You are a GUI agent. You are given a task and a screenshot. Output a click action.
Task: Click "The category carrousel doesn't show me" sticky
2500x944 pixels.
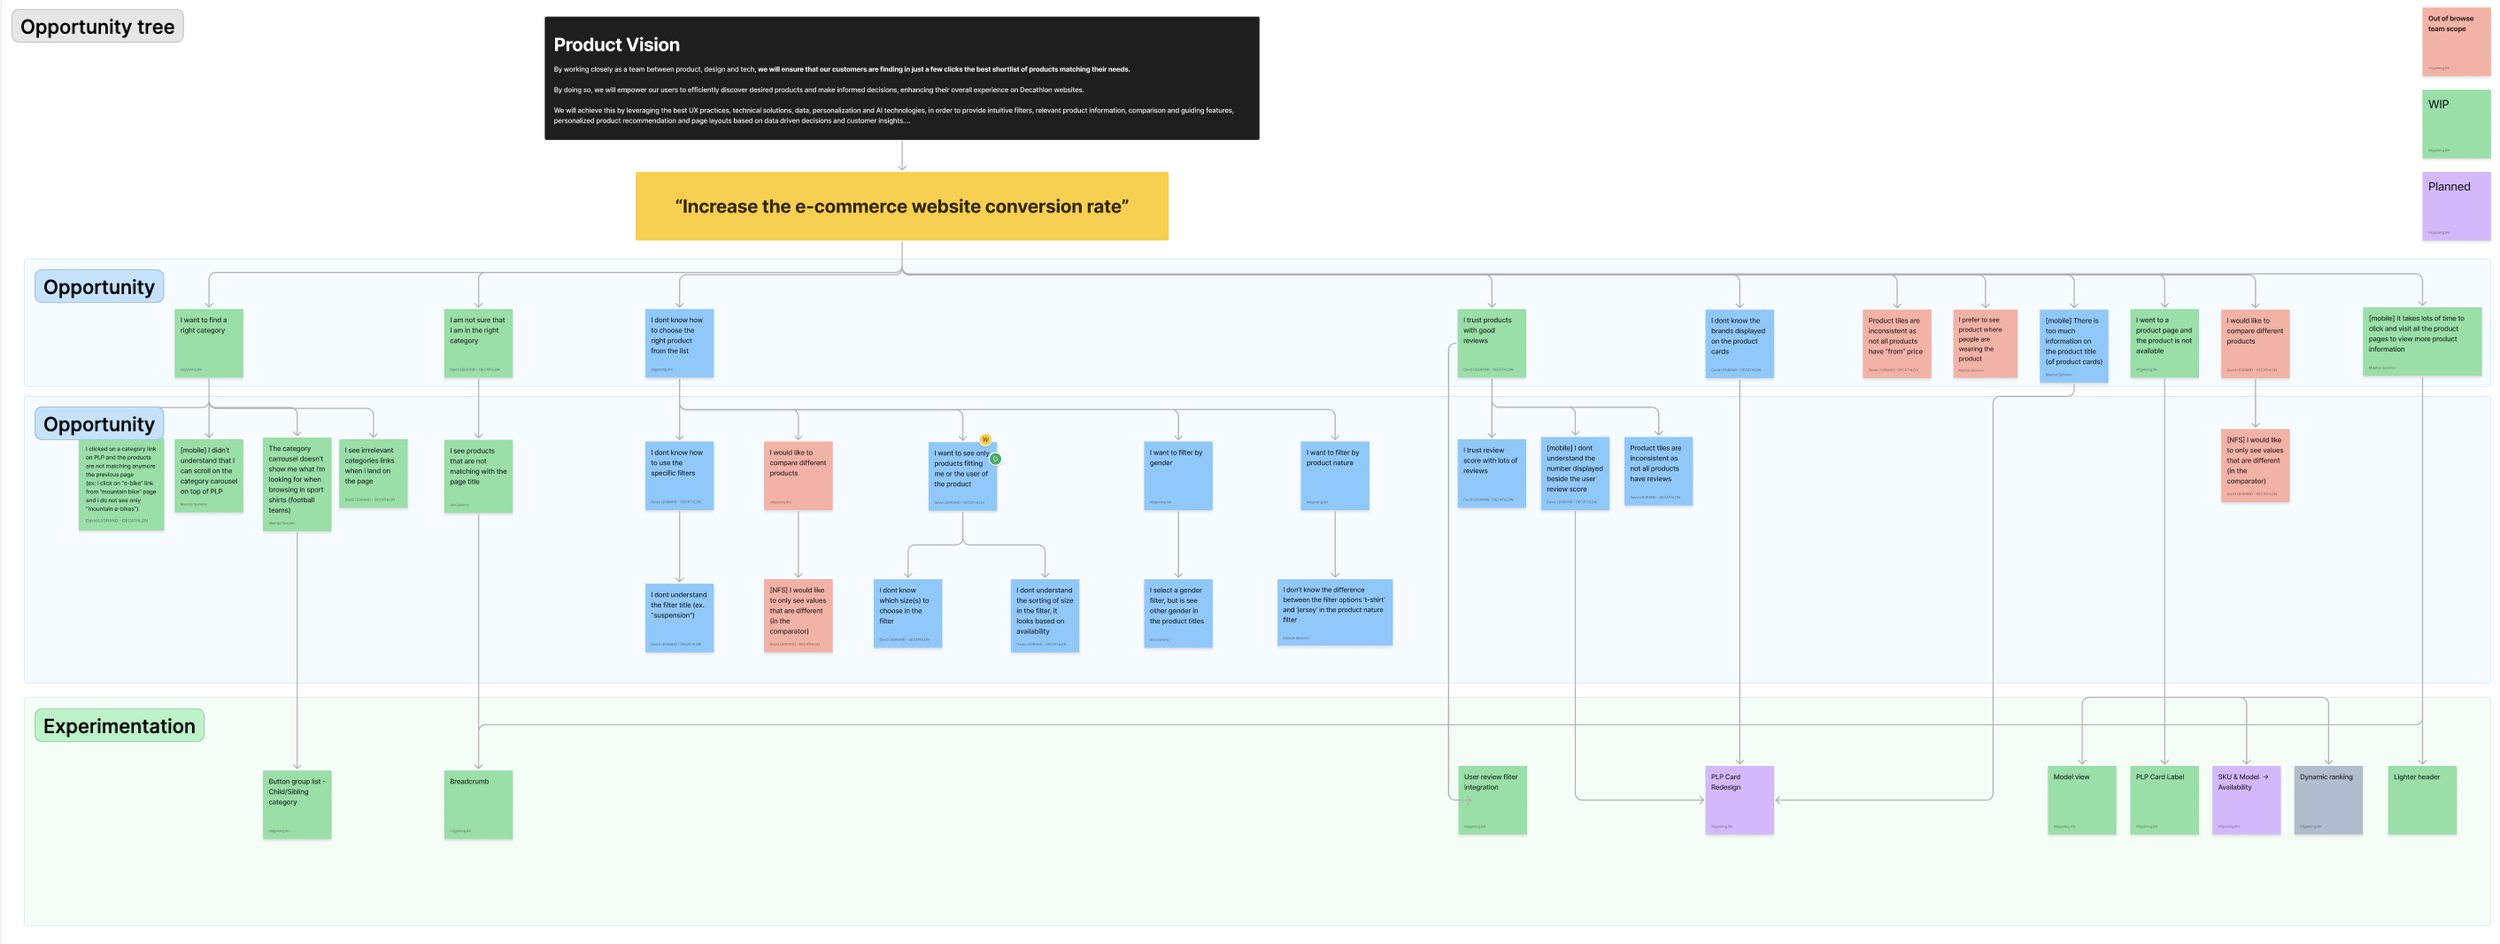[297, 484]
